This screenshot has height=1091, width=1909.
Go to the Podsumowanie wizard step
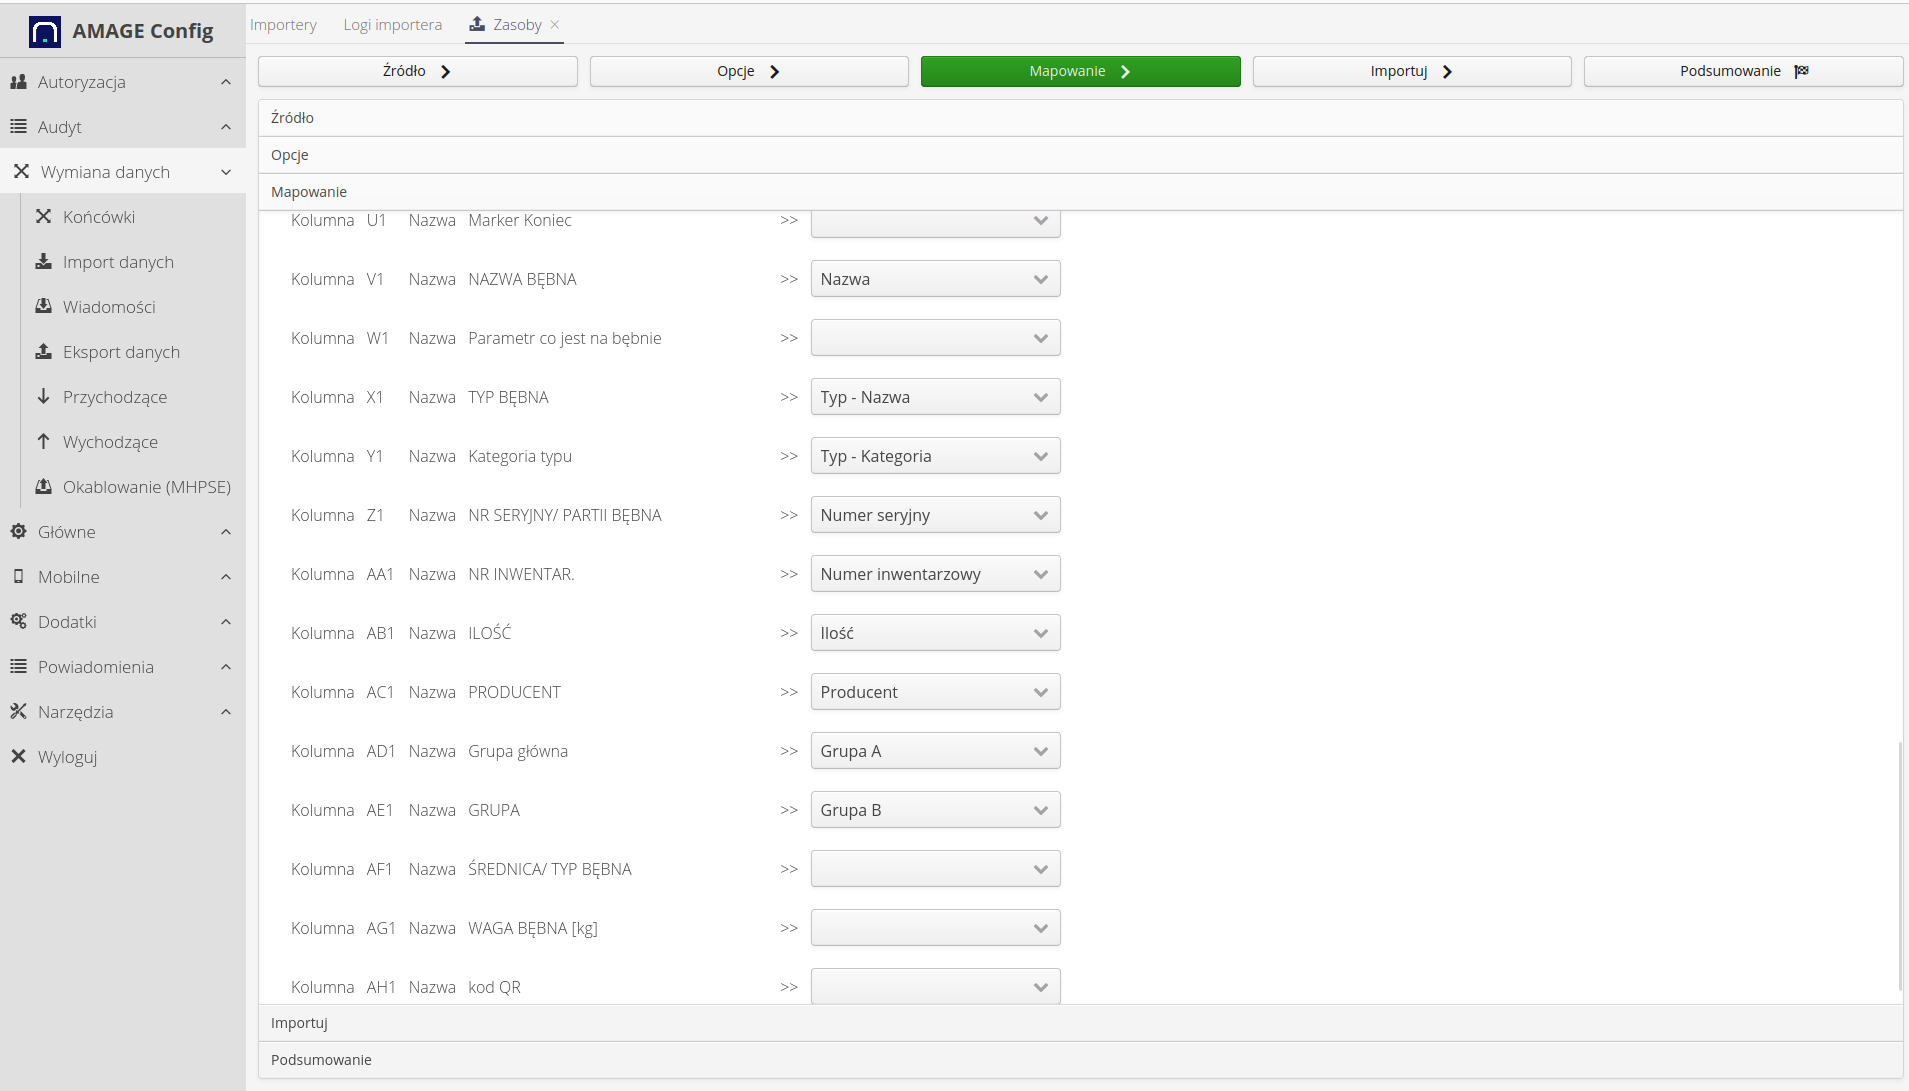(x=1743, y=71)
